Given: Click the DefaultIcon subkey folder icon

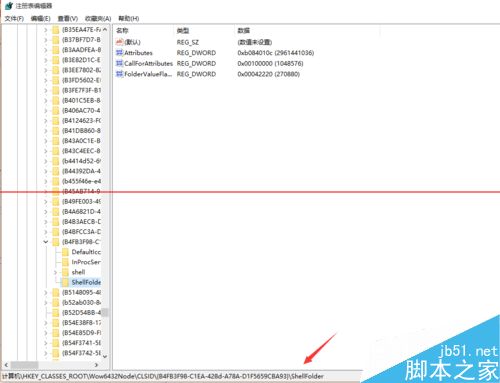Looking at the screenshot, I should pos(65,252).
